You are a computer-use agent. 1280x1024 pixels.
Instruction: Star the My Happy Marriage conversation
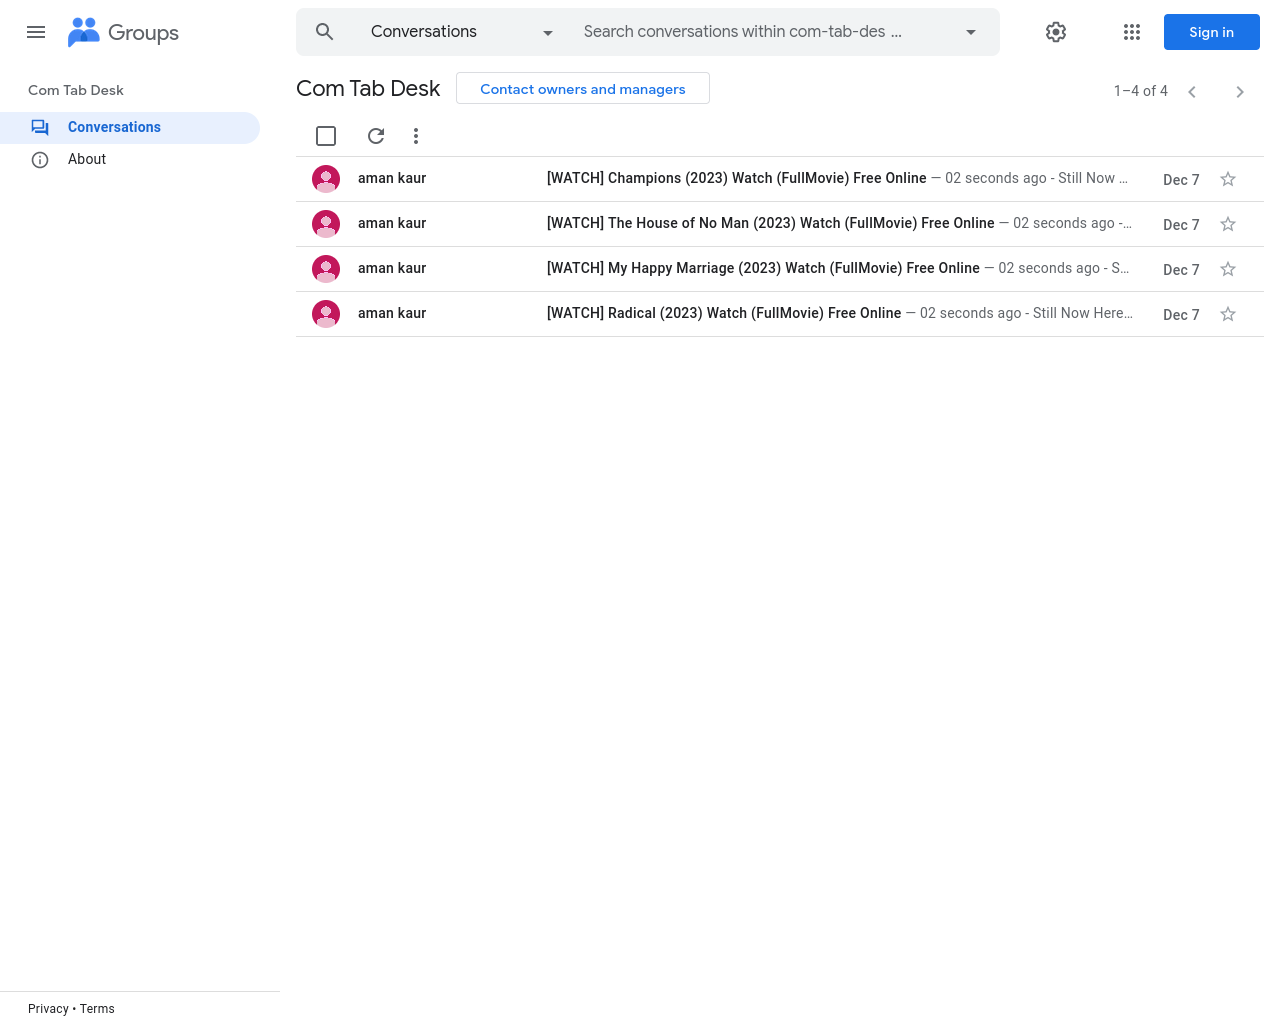click(1228, 269)
